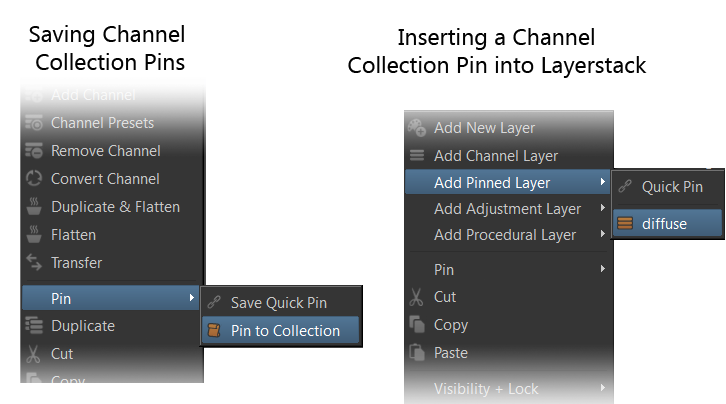Screen dimensions: 726x404
Task: Expand the Visibility + Lock submenu arrow
Action: point(601,388)
